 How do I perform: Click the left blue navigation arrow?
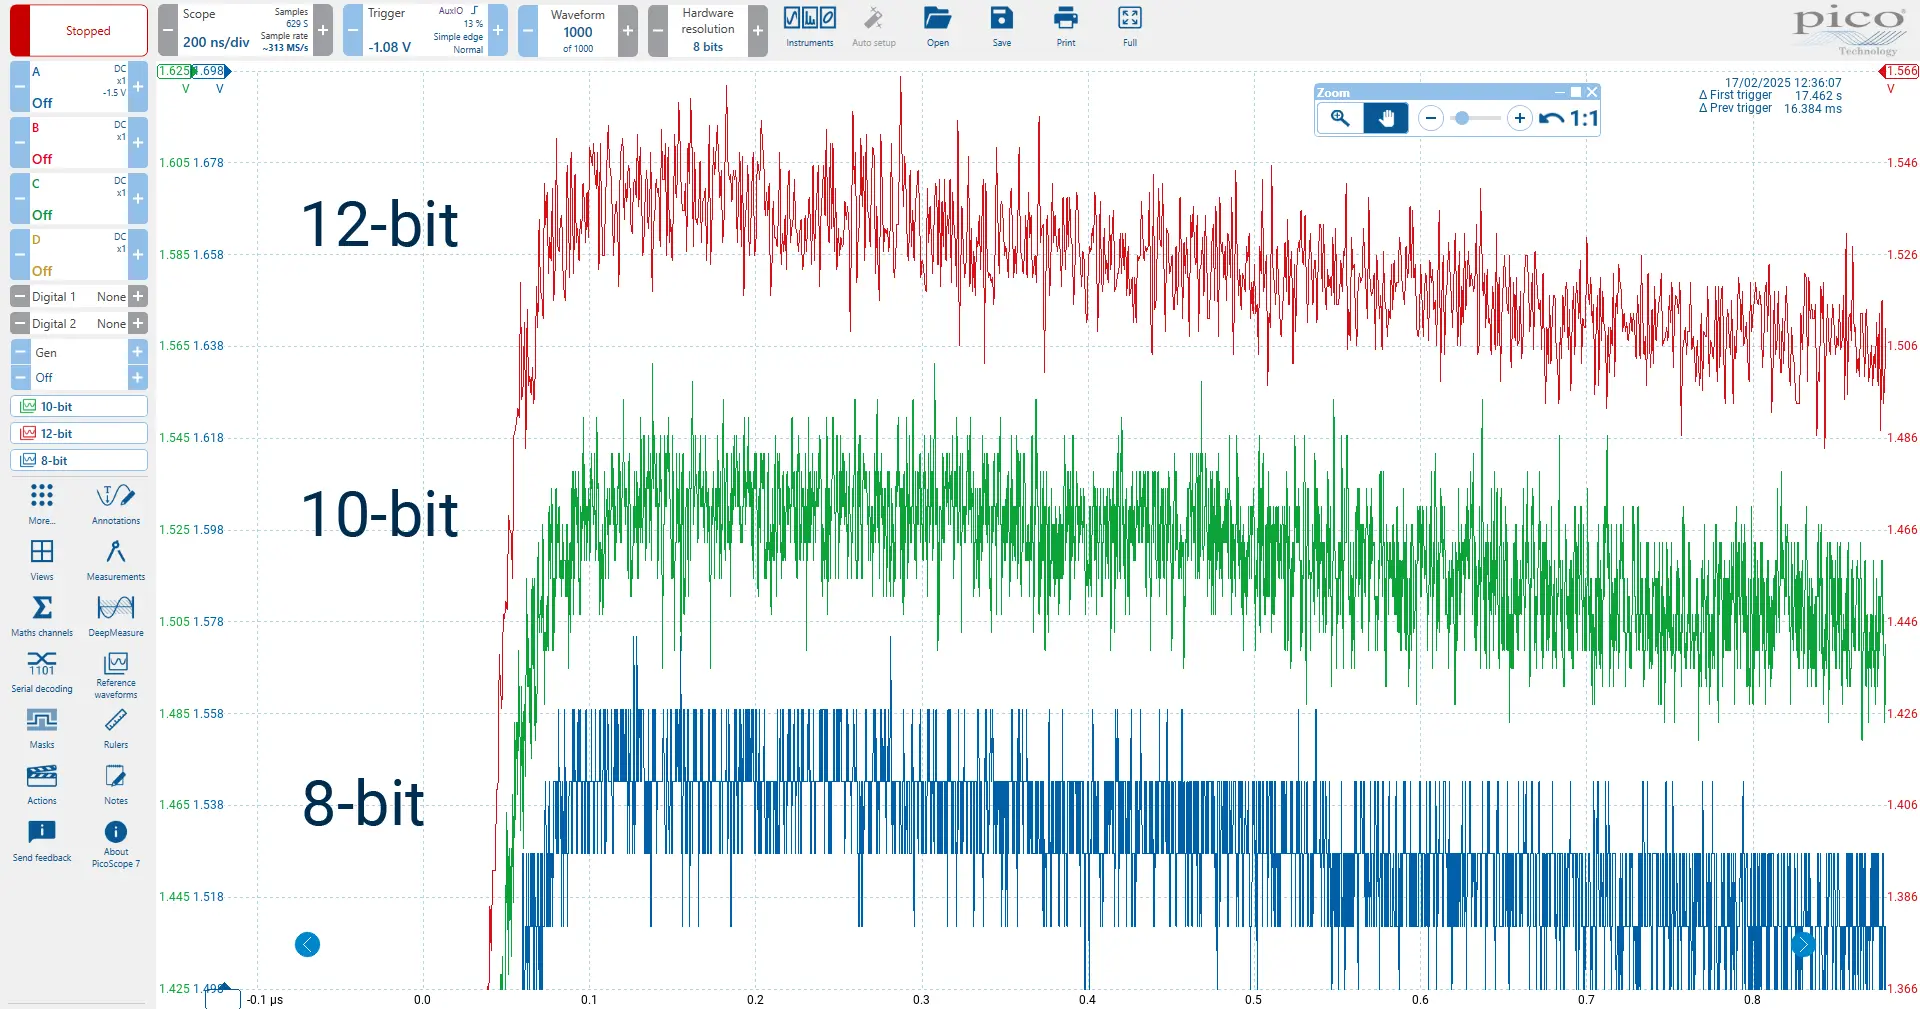(308, 945)
